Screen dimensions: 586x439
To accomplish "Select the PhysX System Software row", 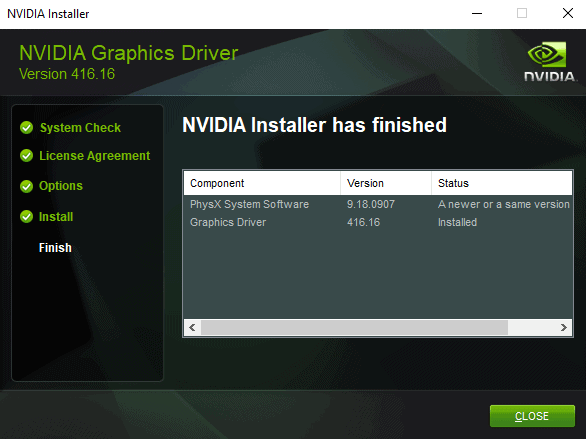I will tap(378, 204).
